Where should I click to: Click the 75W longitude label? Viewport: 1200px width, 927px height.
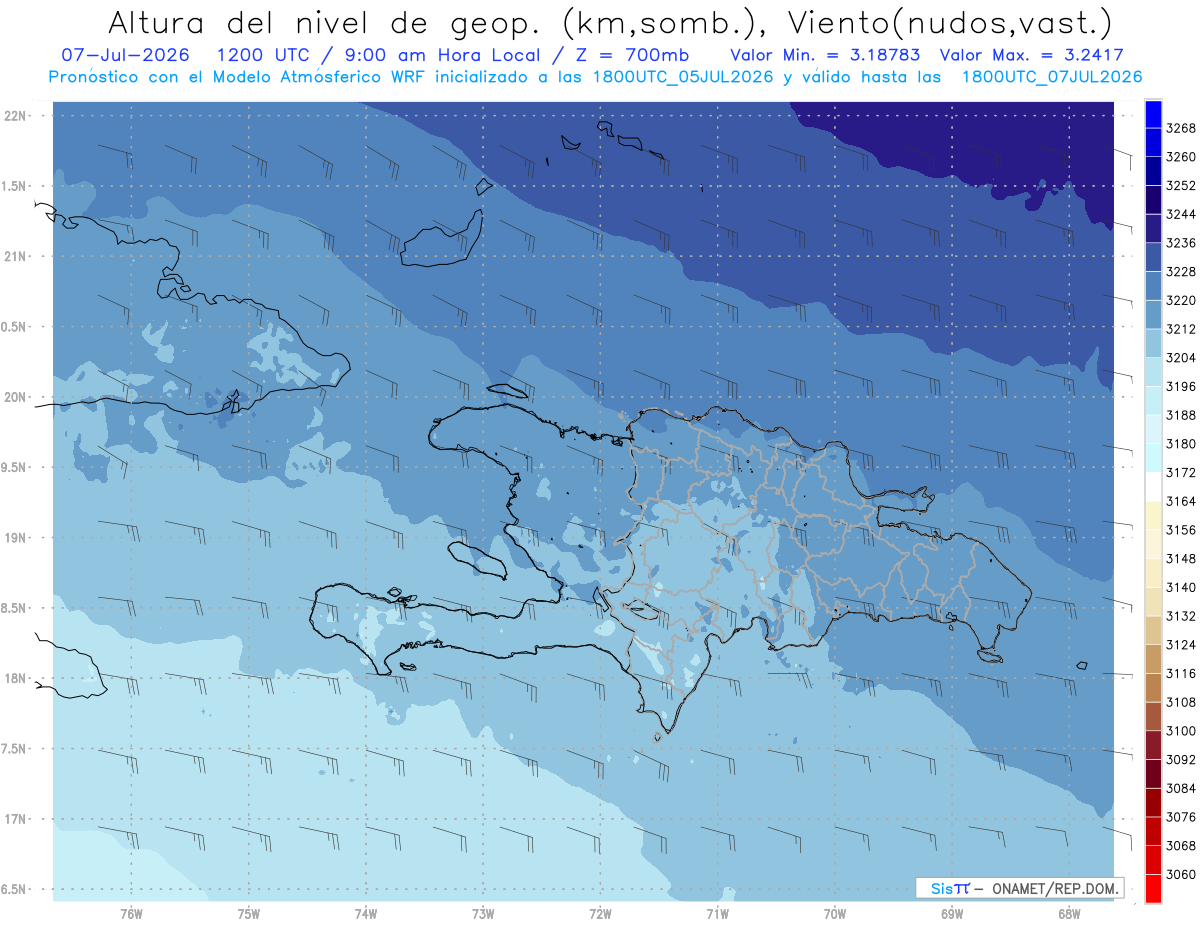[248, 914]
